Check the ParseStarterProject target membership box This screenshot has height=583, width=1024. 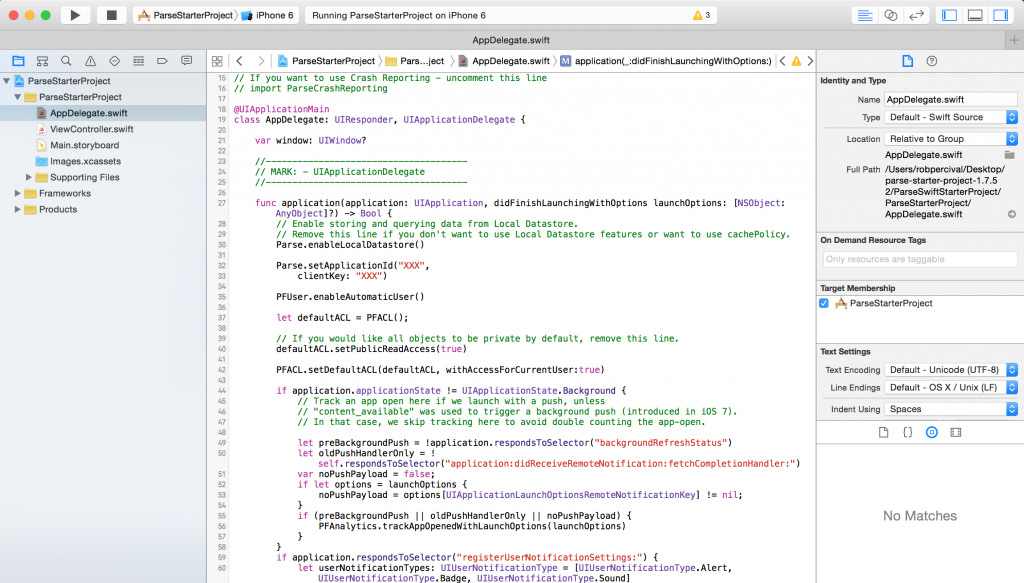(823, 304)
